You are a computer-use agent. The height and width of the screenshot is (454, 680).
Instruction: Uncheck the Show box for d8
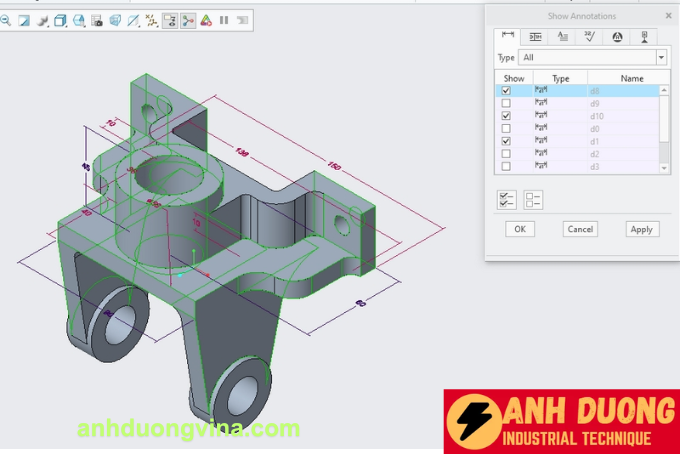coord(506,91)
